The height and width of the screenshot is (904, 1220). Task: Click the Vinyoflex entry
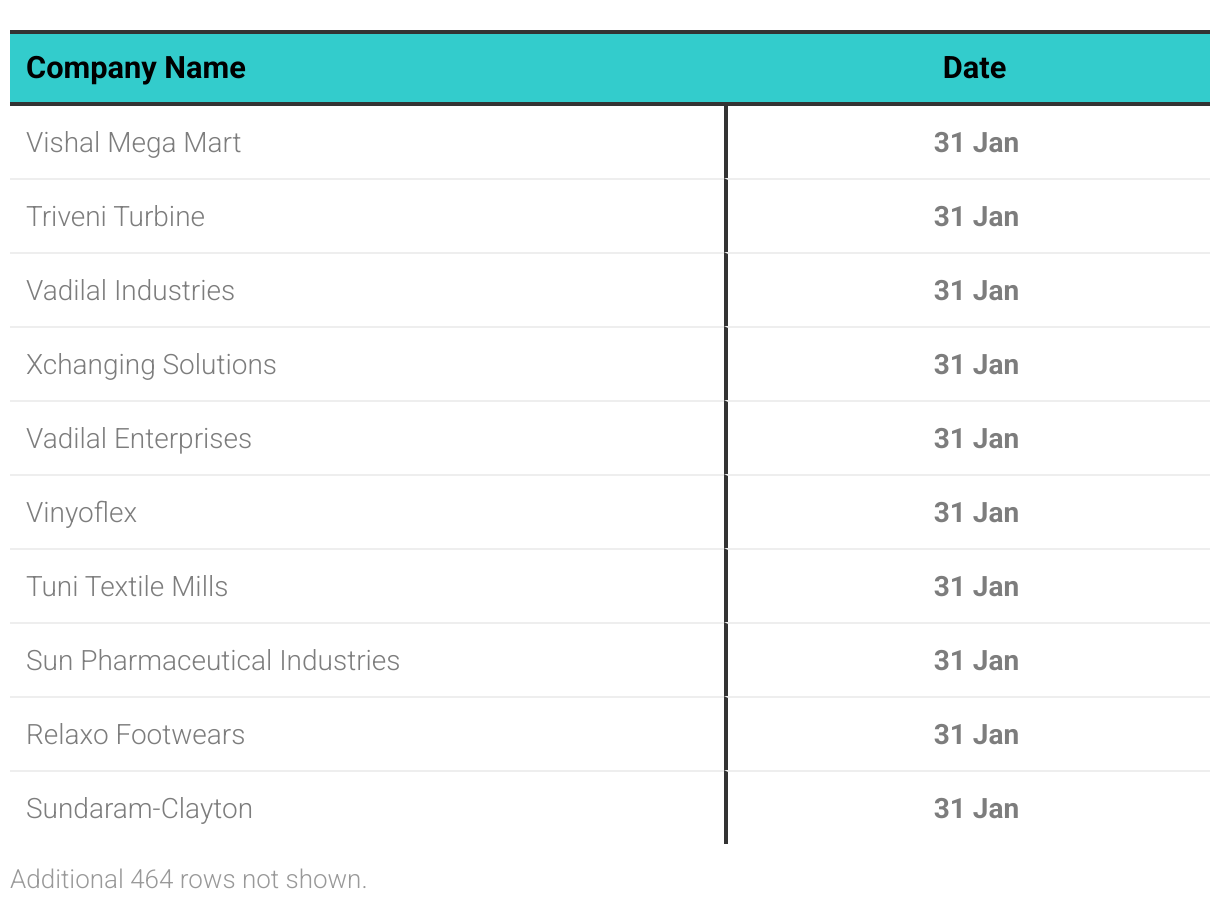[82, 513]
